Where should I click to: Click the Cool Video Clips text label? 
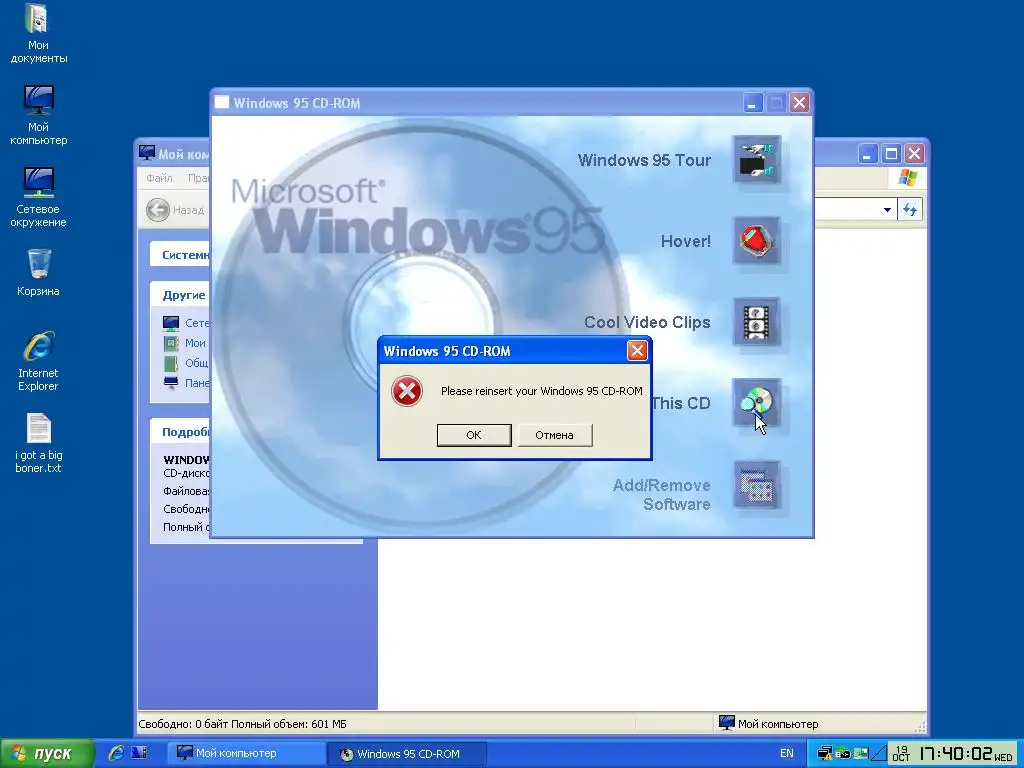[x=647, y=322]
